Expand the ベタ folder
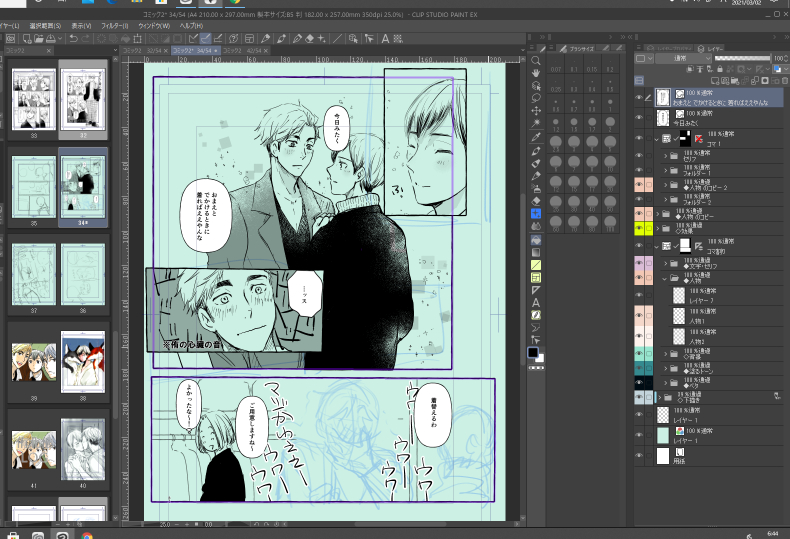The image size is (790, 539). click(666, 383)
